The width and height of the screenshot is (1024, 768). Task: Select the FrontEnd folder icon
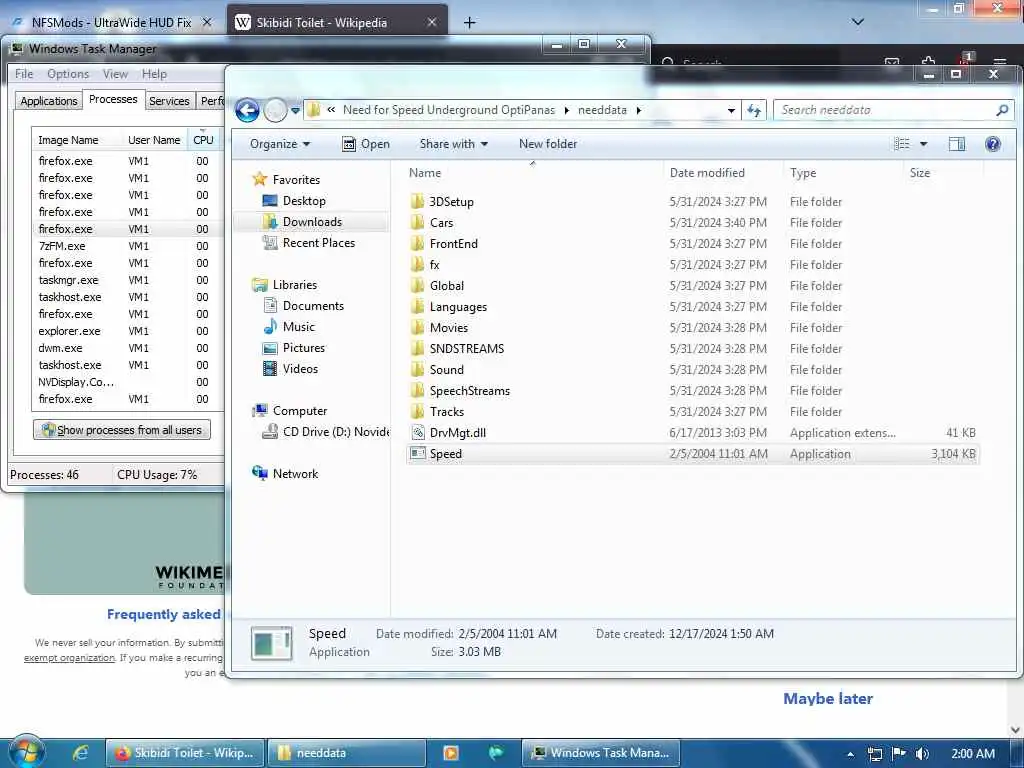(x=418, y=243)
